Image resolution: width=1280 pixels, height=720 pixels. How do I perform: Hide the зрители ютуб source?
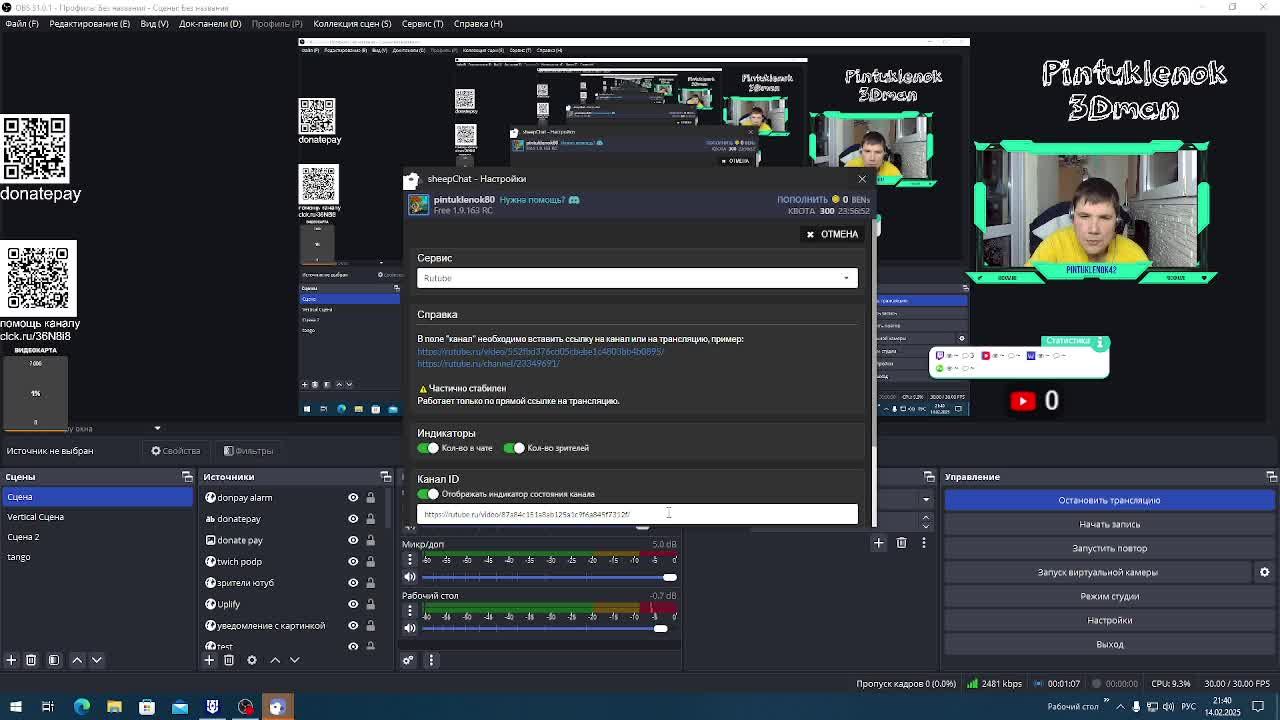click(353, 583)
